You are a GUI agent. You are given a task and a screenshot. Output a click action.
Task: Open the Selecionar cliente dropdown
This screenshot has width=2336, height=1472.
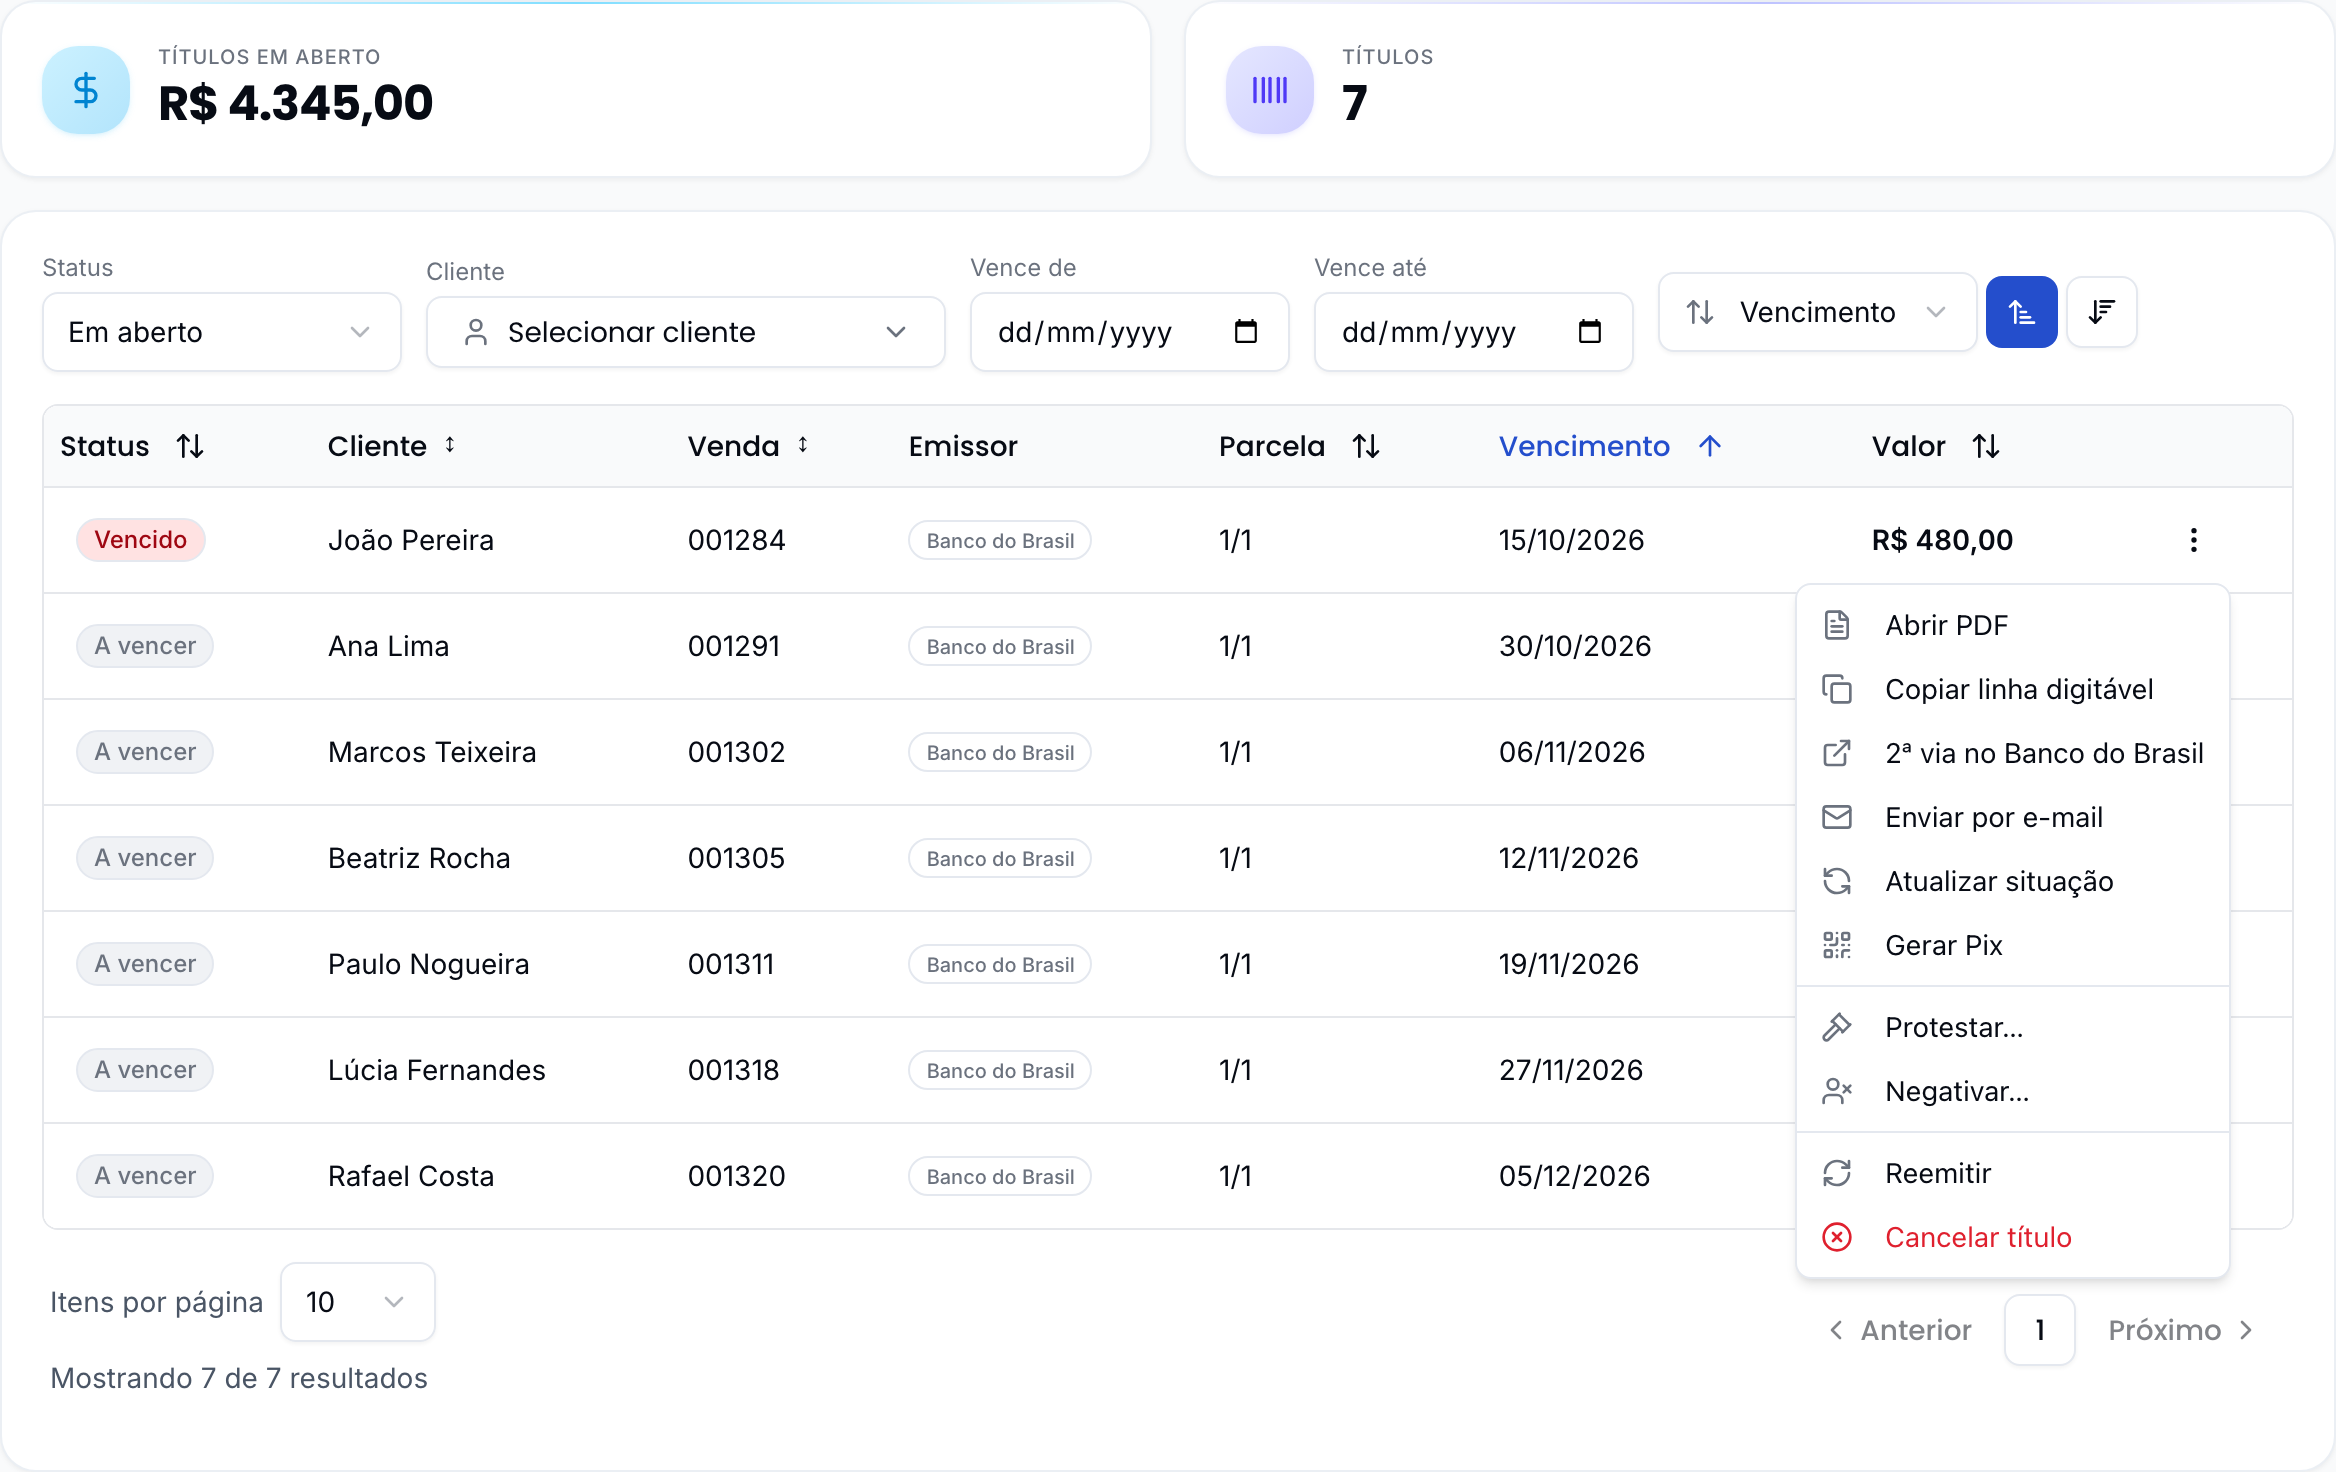(x=686, y=332)
